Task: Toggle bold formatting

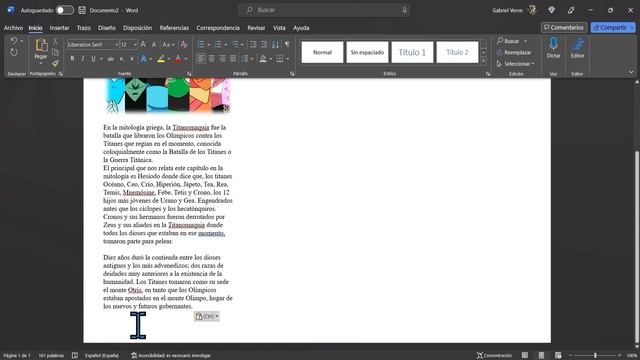Action: [x=72, y=59]
